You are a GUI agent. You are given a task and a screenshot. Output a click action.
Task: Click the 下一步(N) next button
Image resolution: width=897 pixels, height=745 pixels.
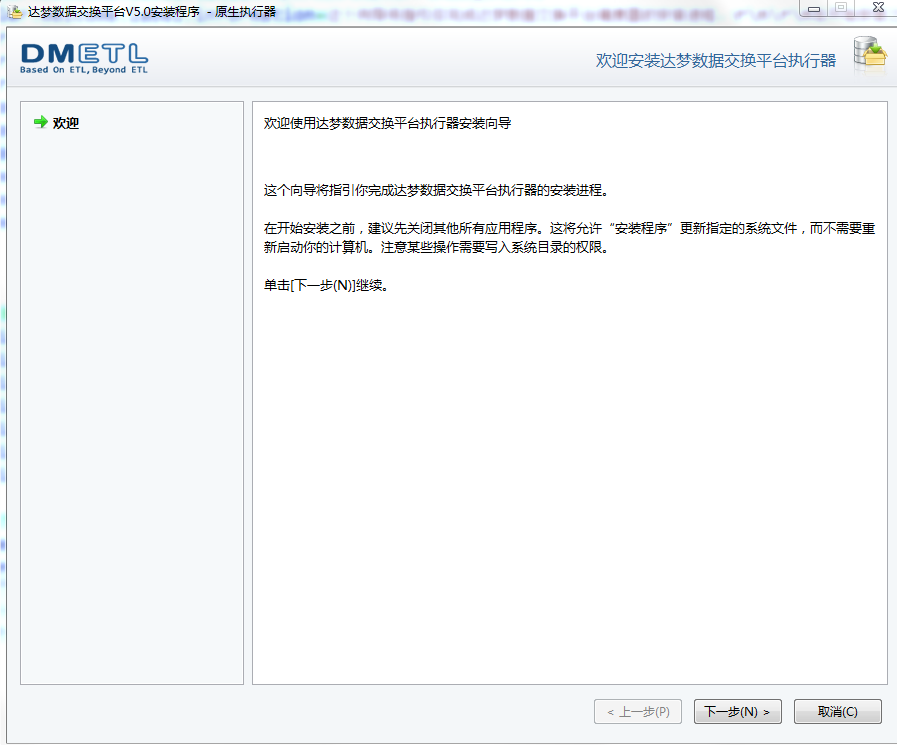click(x=737, y=711)
